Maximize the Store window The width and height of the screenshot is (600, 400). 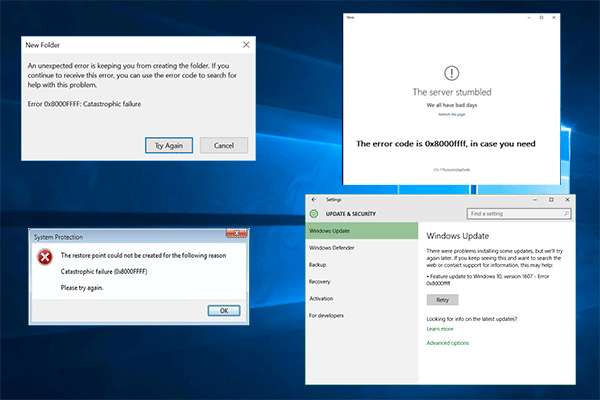pyautogui.click(x=541, y=18)
